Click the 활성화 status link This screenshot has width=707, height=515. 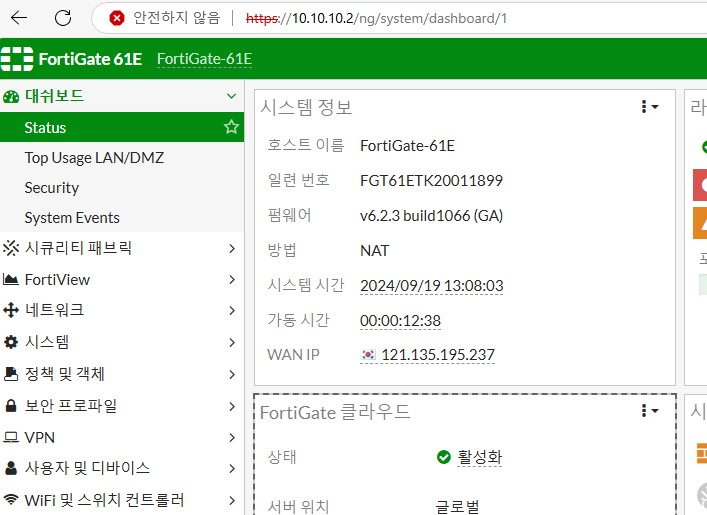[x=479, y=457]
